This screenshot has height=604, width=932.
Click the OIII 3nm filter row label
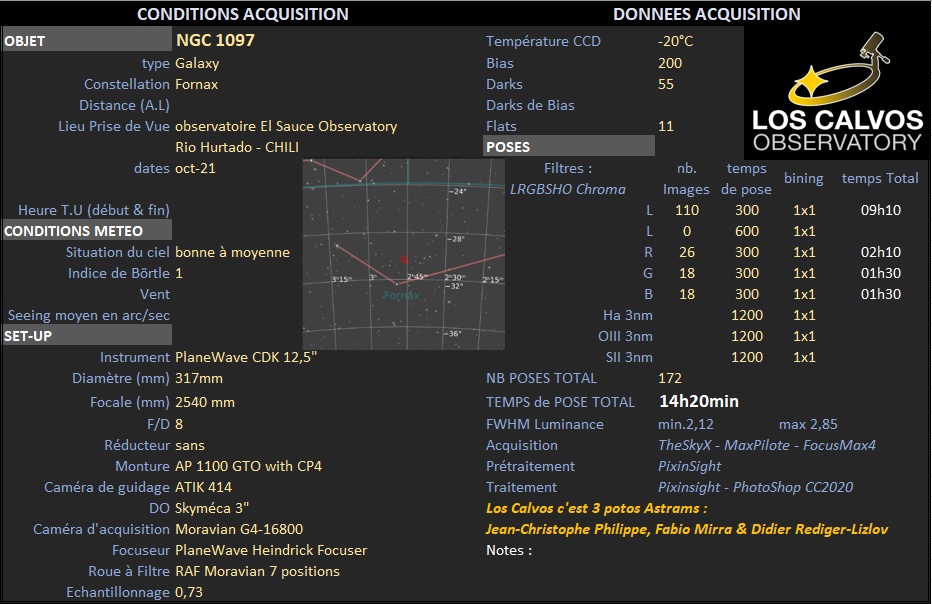625,336
